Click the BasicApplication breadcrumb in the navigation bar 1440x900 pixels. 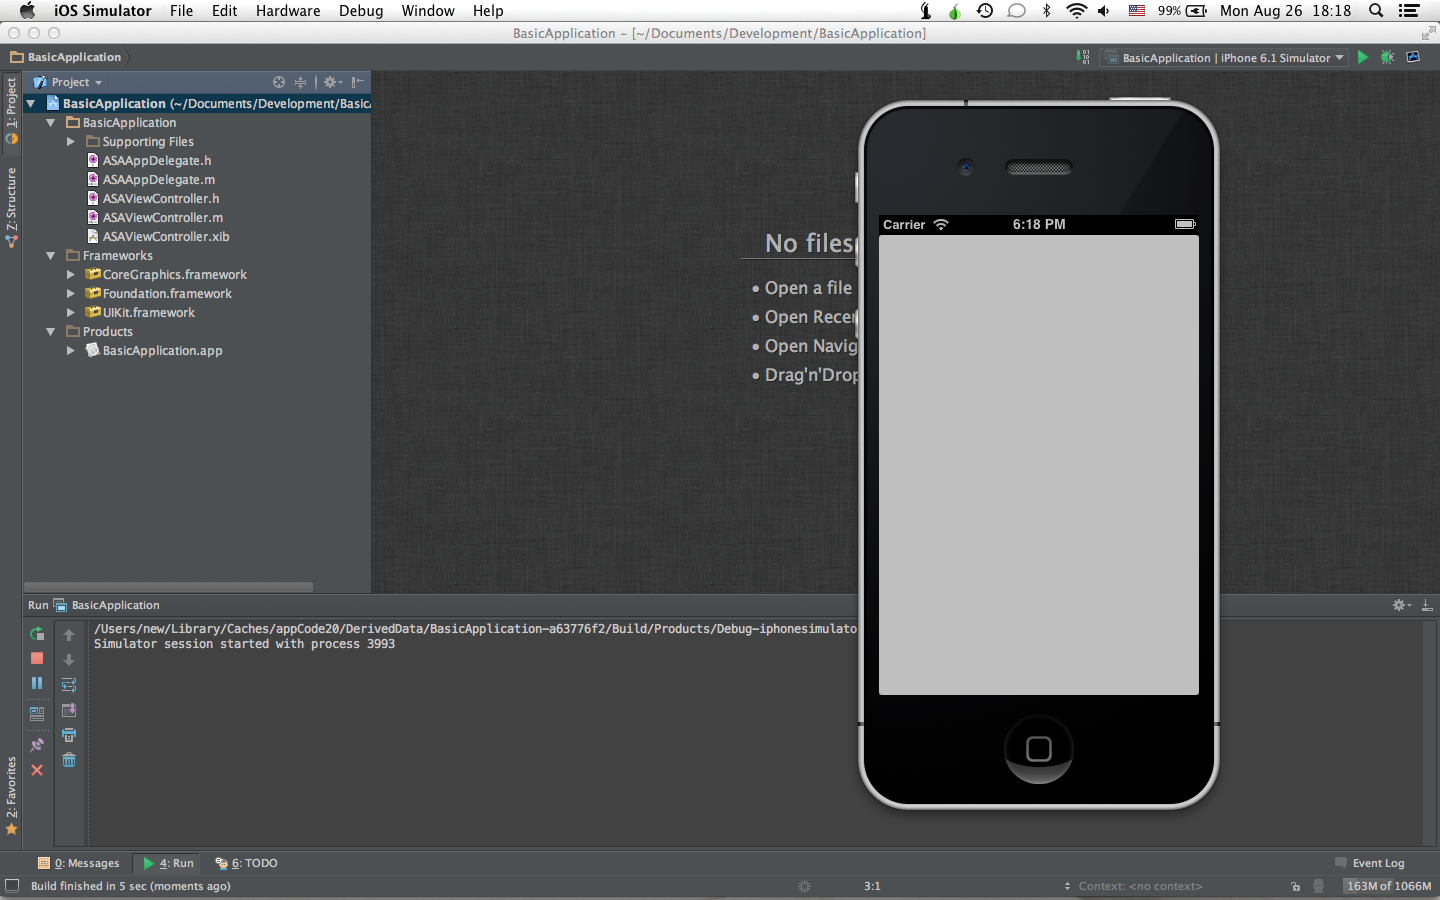tap(66, 57)
